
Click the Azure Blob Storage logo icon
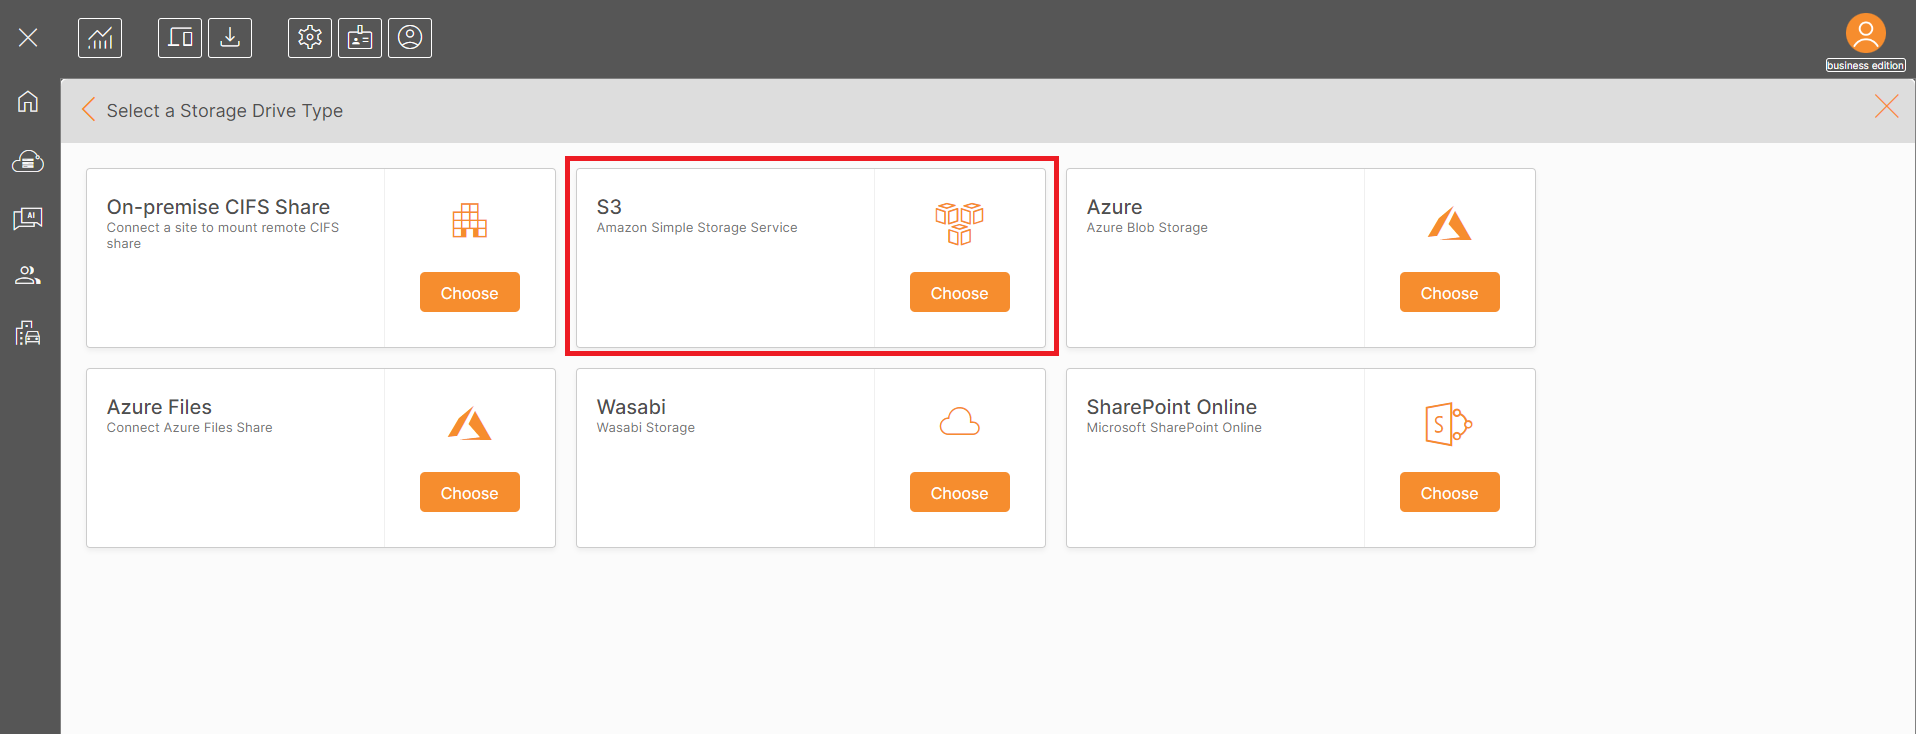coord(1449,223)
